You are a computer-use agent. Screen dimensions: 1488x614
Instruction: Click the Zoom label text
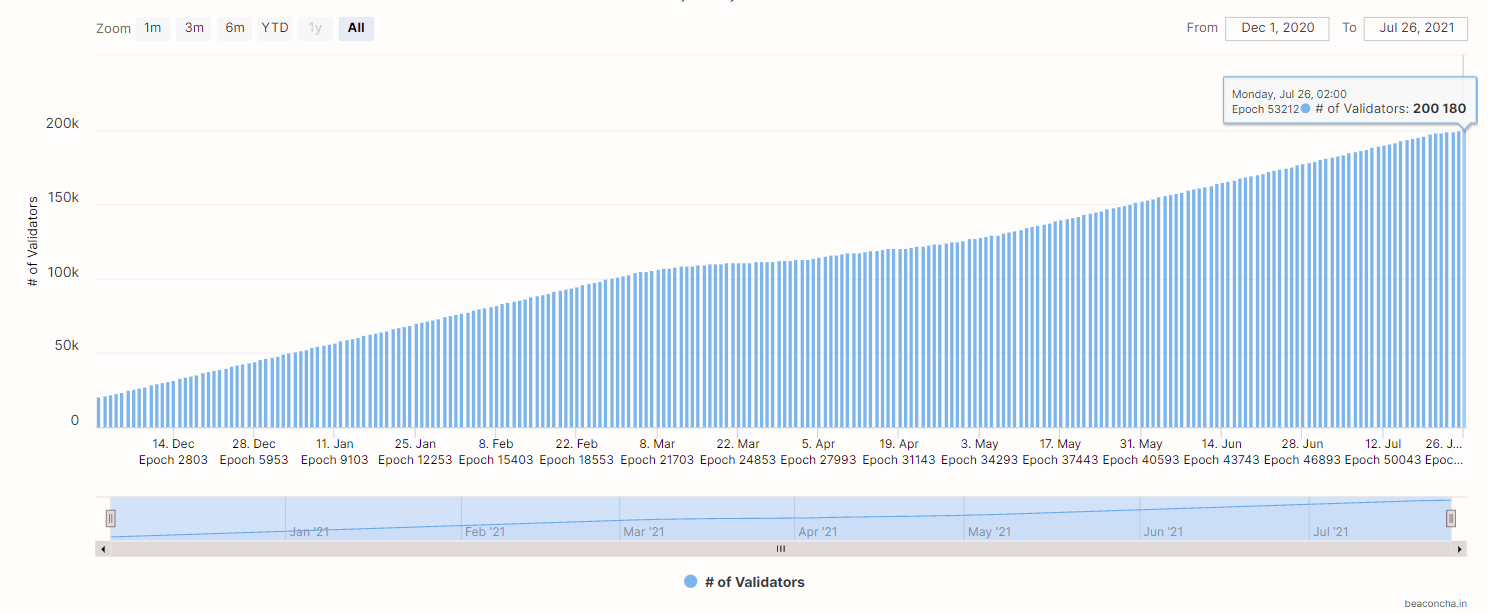(113, 29)
